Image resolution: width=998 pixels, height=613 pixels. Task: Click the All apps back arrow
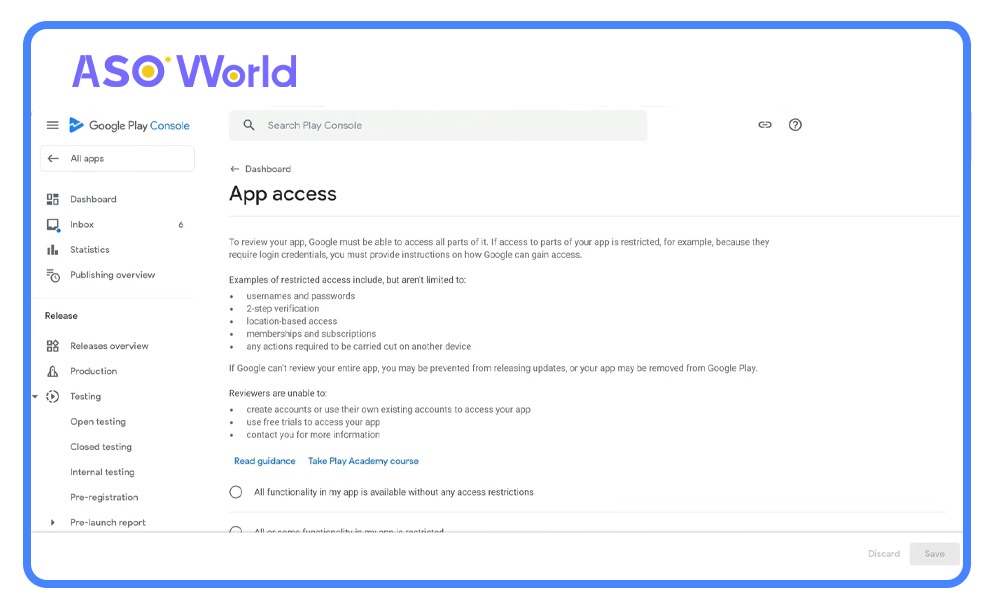pos(53,159)
